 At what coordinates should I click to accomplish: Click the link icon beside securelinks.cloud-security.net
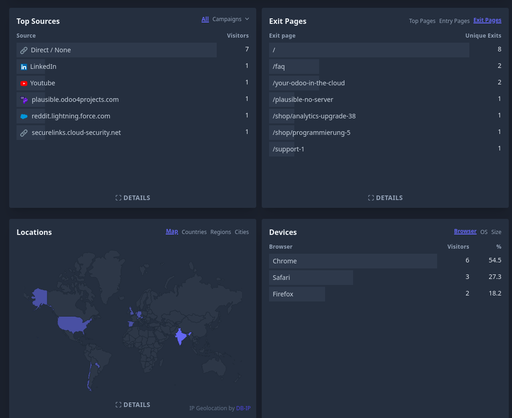[24, 133]
